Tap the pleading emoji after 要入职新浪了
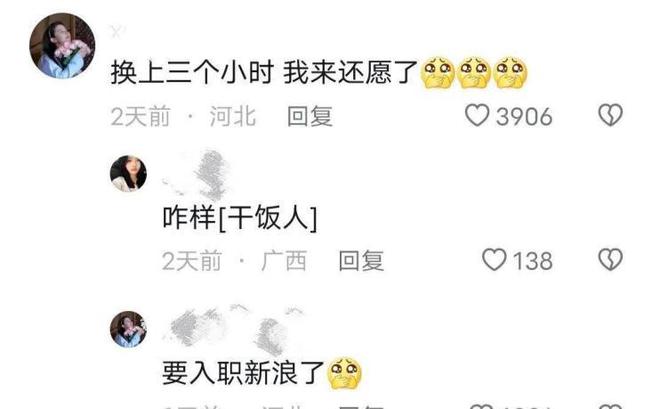This screenshot has width=660, height=409. tap(345, 373)
